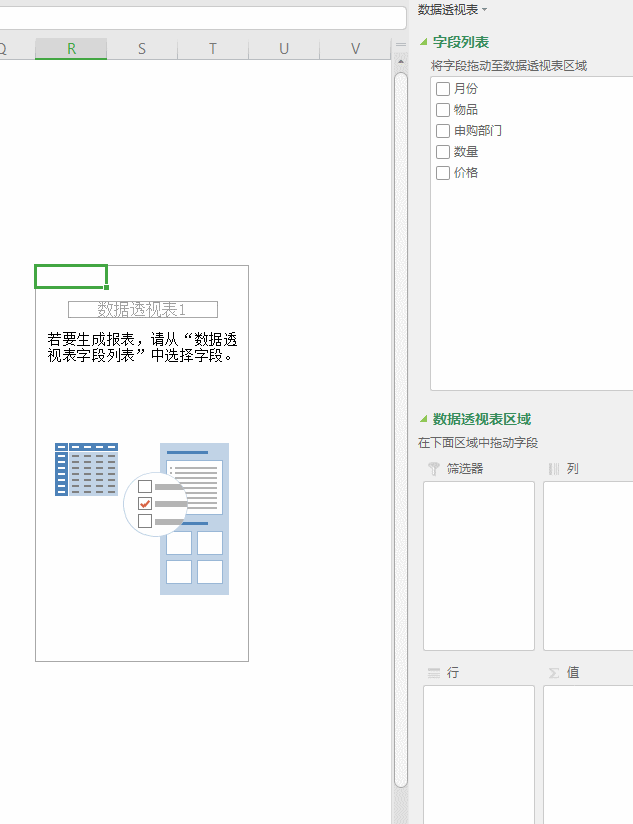Enable the 申购部门 field checkbox
Viewport: 633px width, 824px height.
(x=443, y=131)
